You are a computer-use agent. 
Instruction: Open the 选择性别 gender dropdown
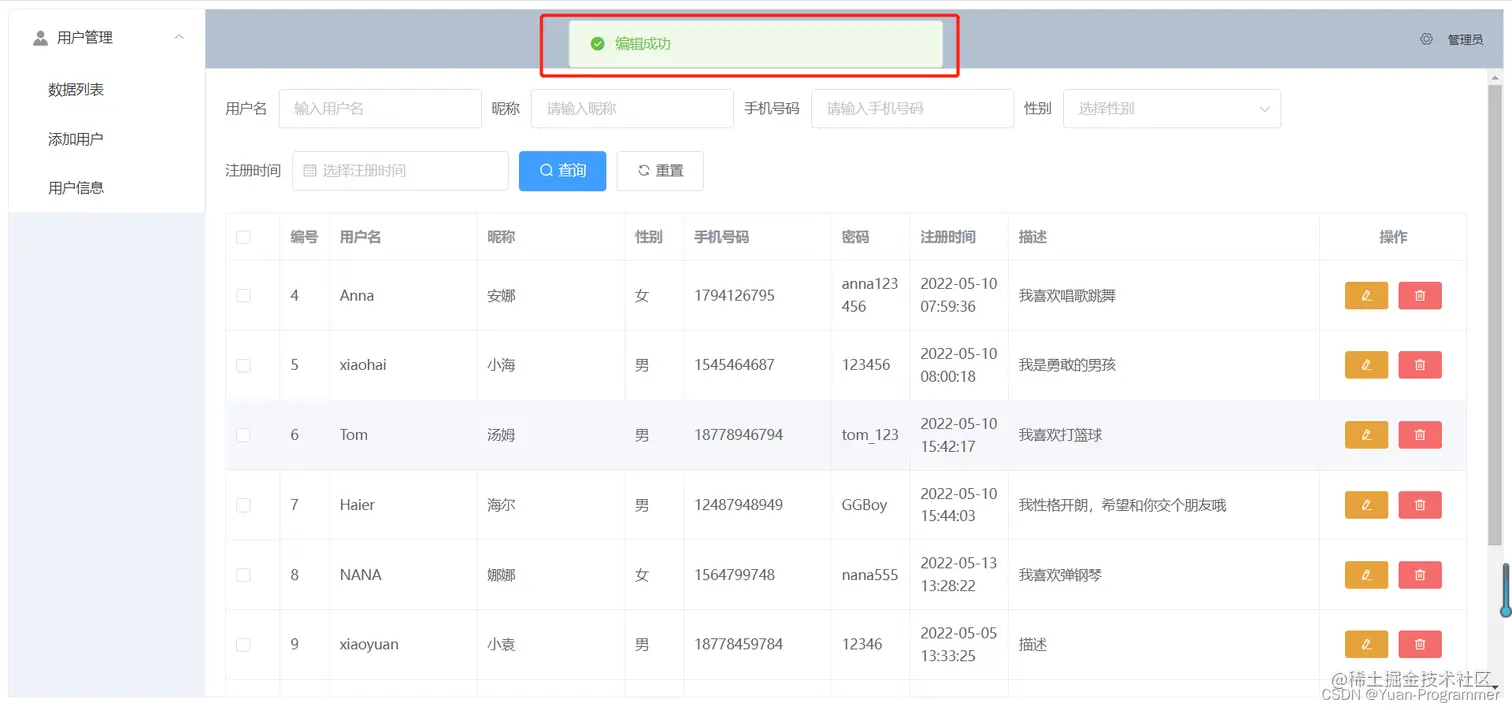pyautogui.click(x=1171, y=108)
